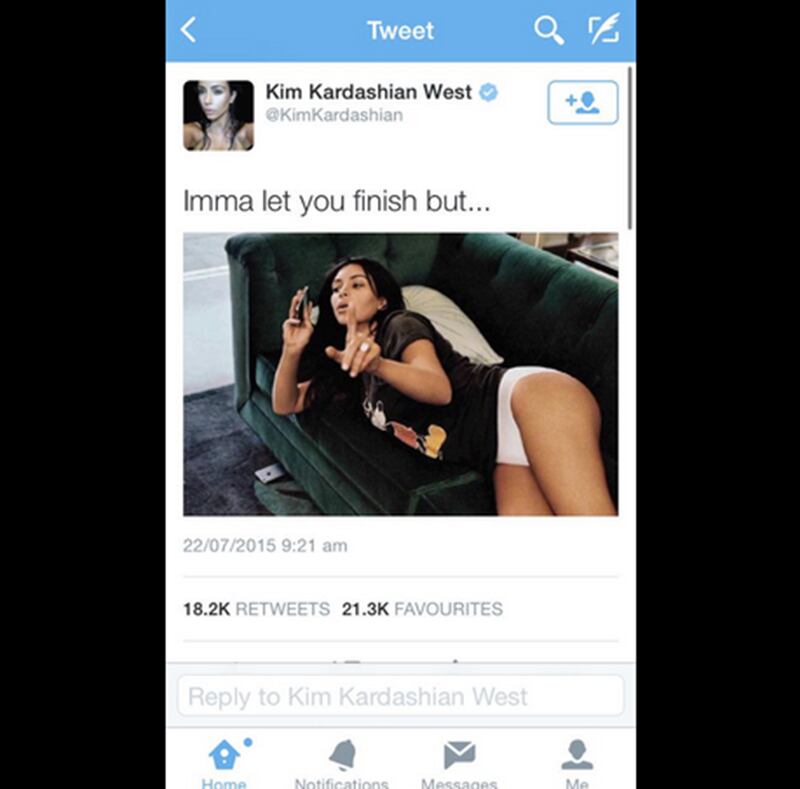View the 21.3K favourites list
The height and width of the screenshot is (789, 800).
click(x=422, y=609)
